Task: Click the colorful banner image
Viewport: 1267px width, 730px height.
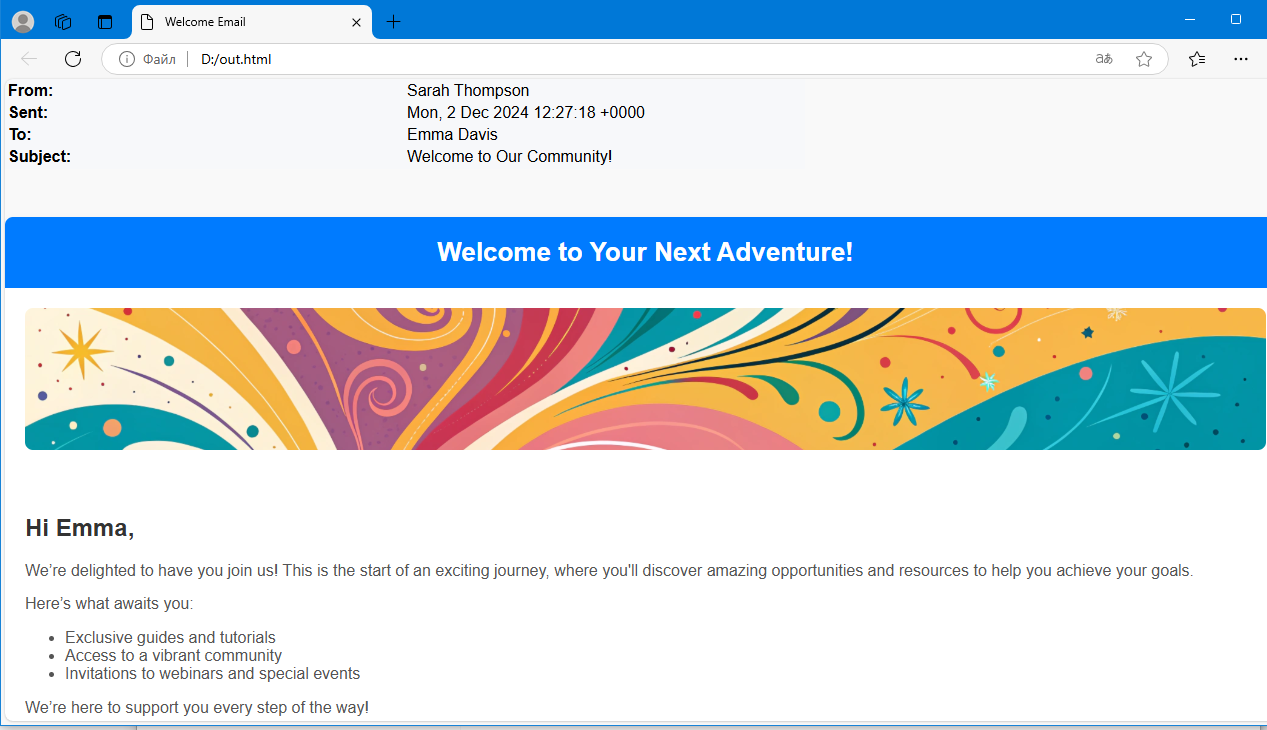Action: [645, 379]
